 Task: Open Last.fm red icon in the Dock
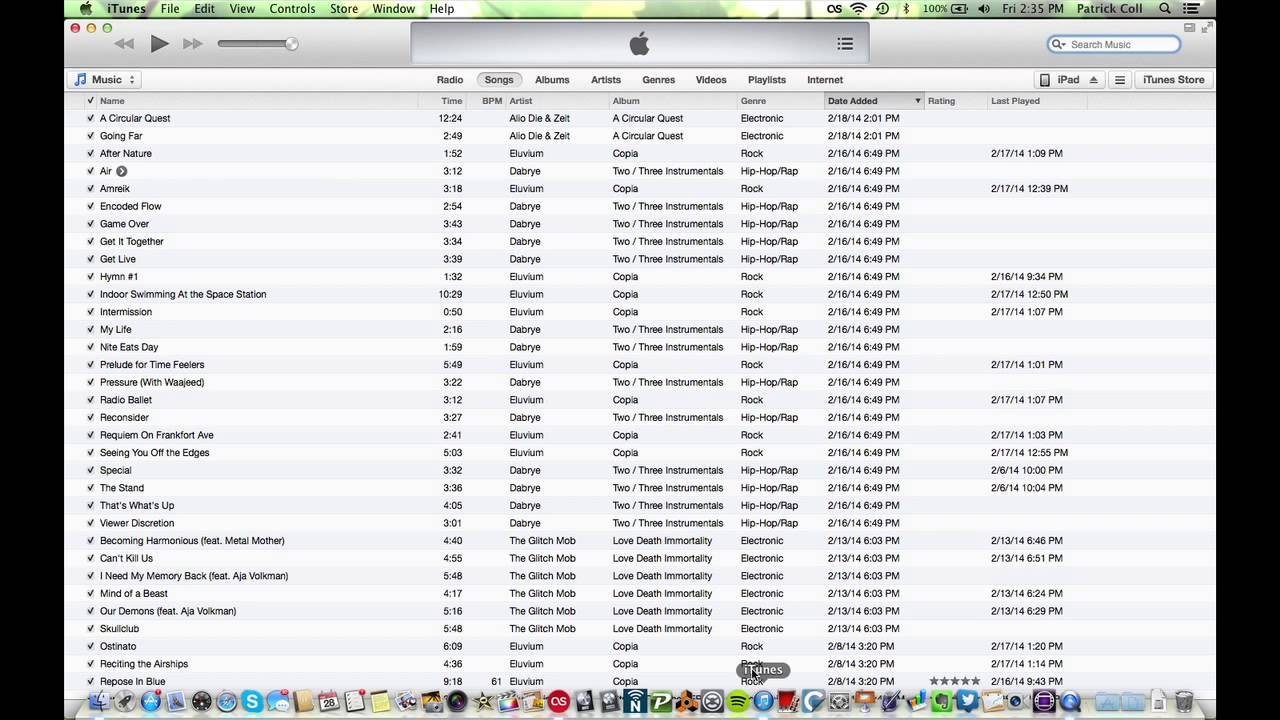pos(558,702)
